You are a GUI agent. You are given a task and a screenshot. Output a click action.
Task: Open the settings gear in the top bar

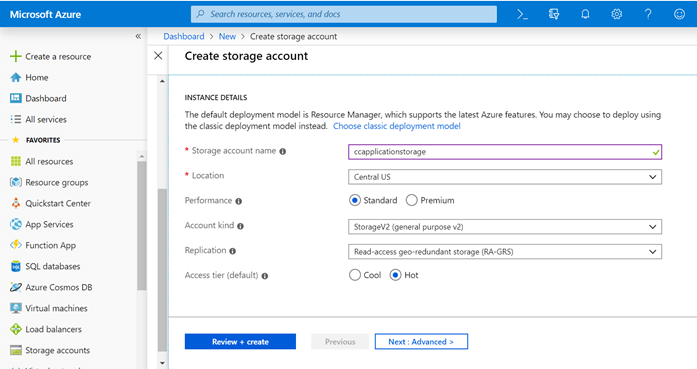617,14
